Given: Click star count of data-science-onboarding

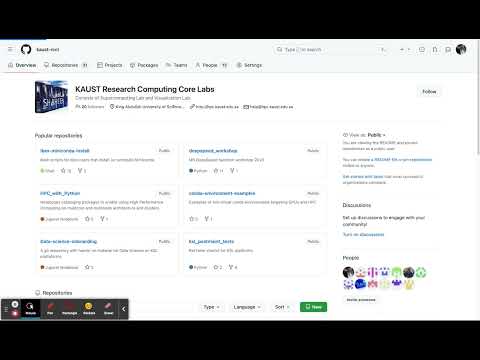Looking at the screenshot, I should point(89,267).
